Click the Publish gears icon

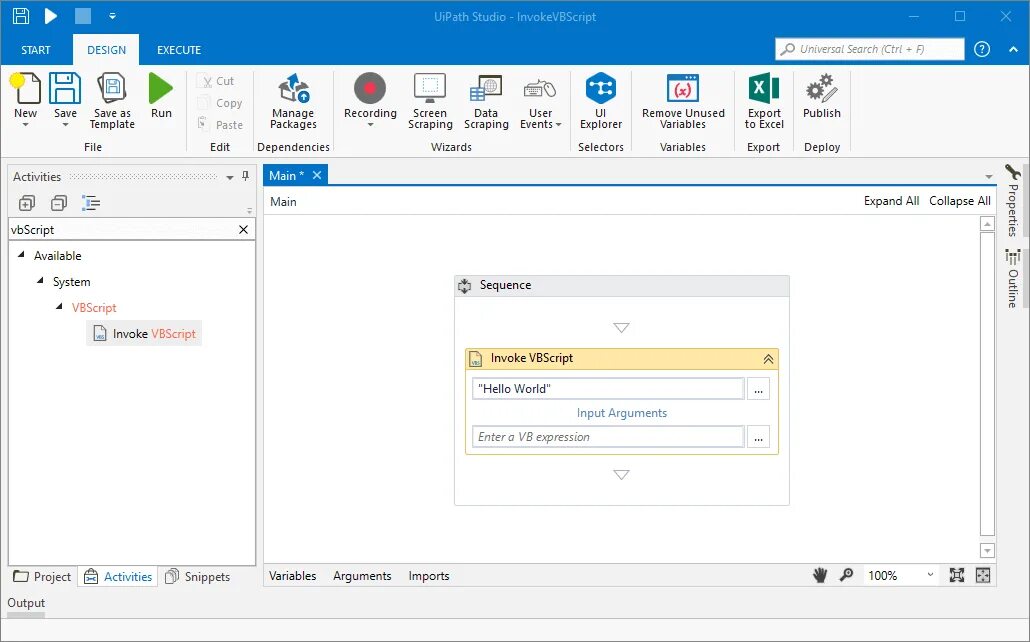pos(821,89)
